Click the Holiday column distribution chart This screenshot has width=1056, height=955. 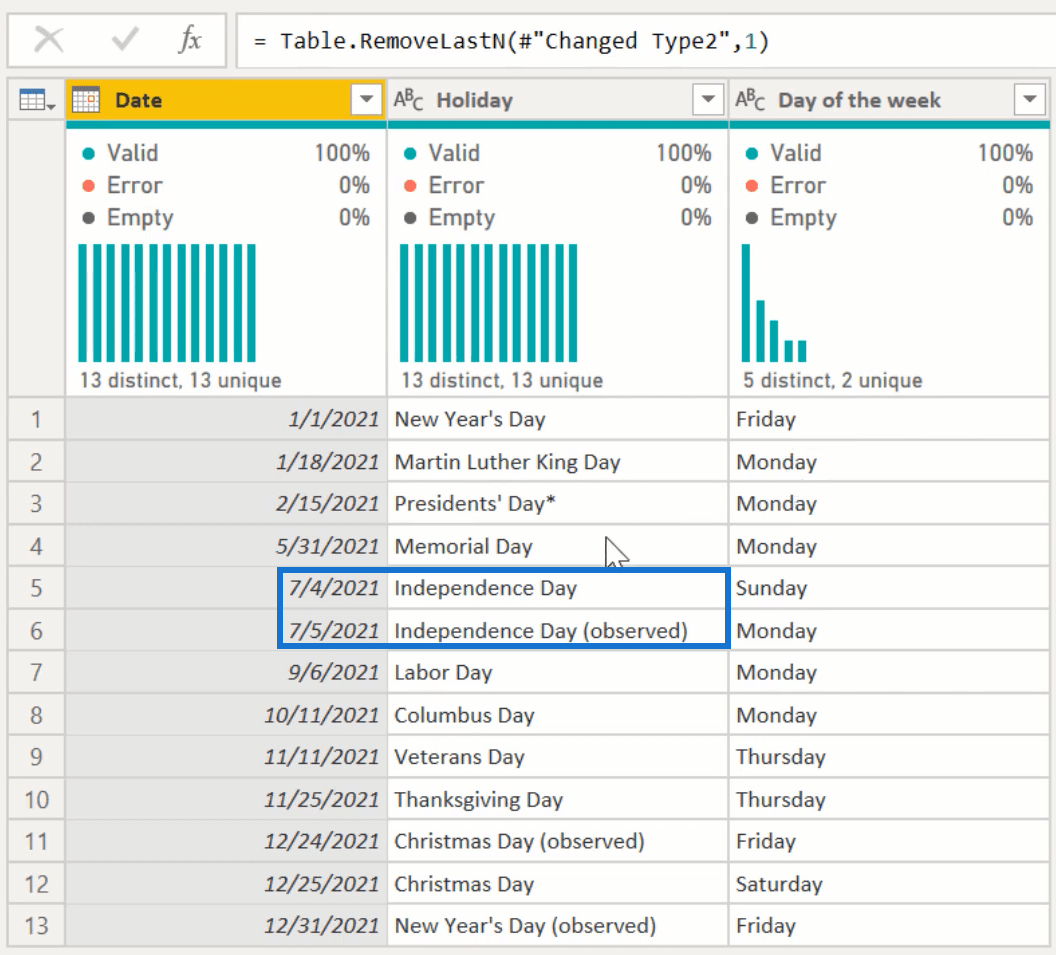pos(488,303)
